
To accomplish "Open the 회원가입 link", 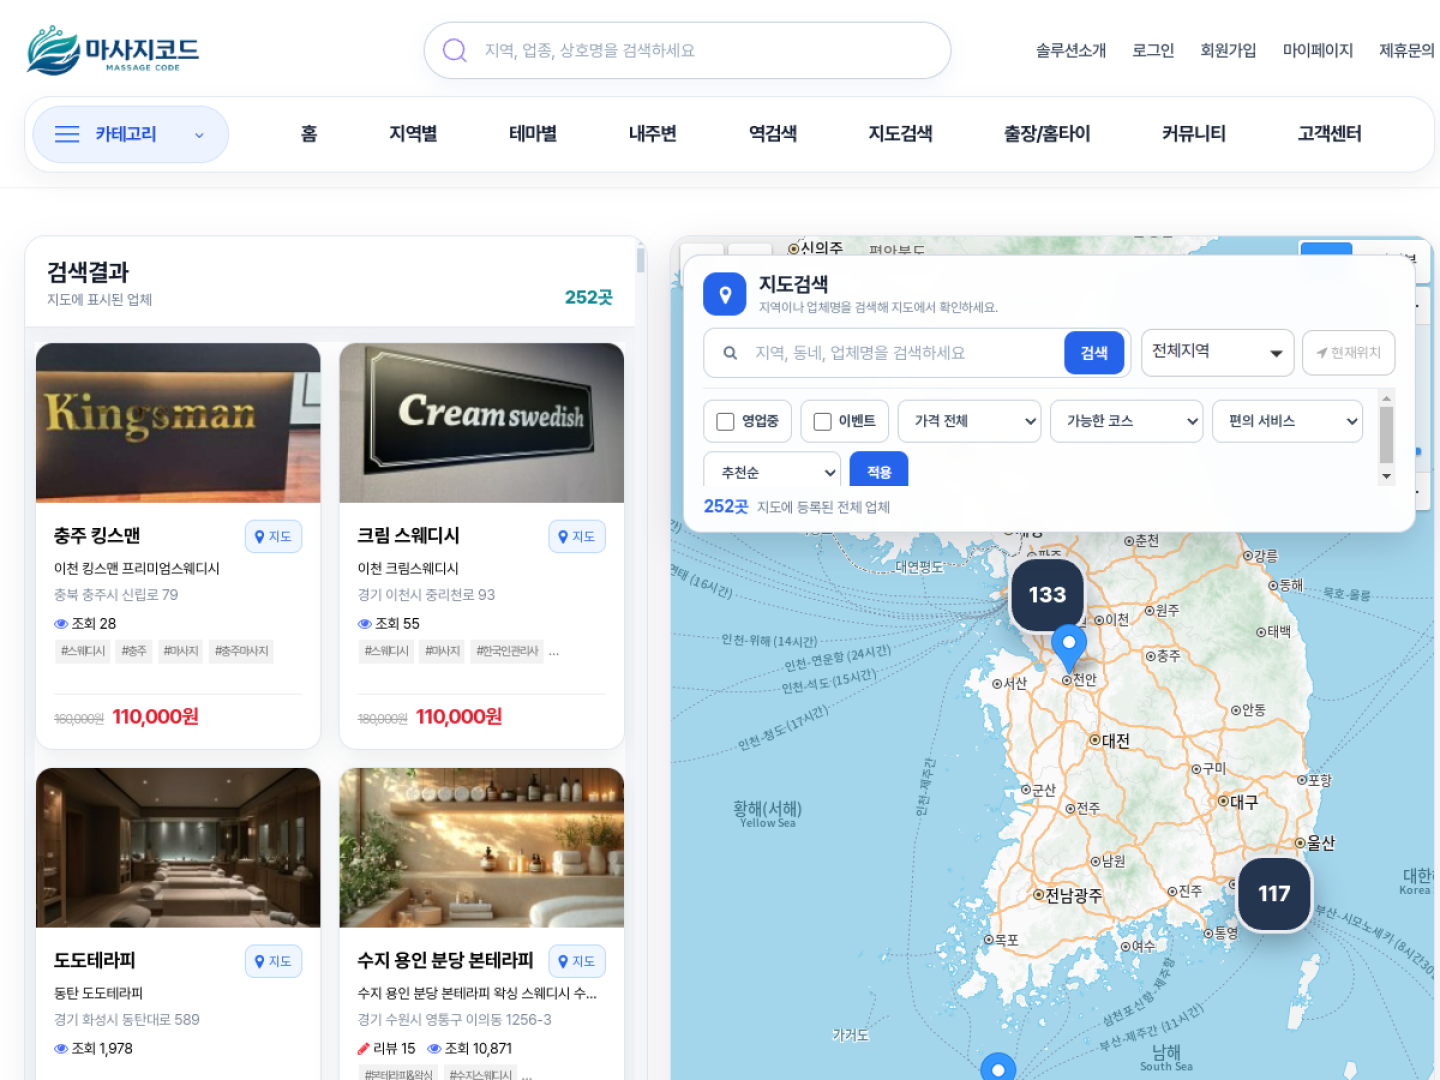I will [x=1228, y=50].
